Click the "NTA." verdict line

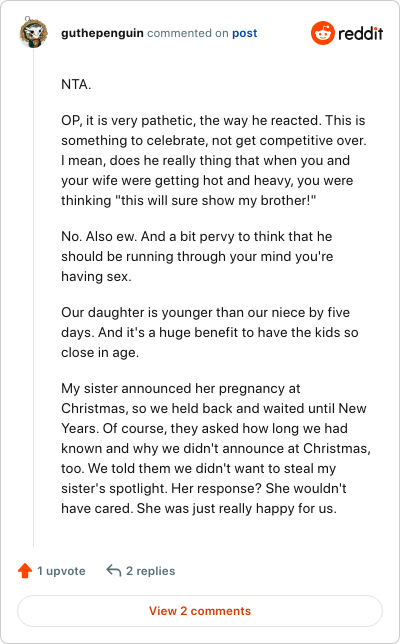76,84
